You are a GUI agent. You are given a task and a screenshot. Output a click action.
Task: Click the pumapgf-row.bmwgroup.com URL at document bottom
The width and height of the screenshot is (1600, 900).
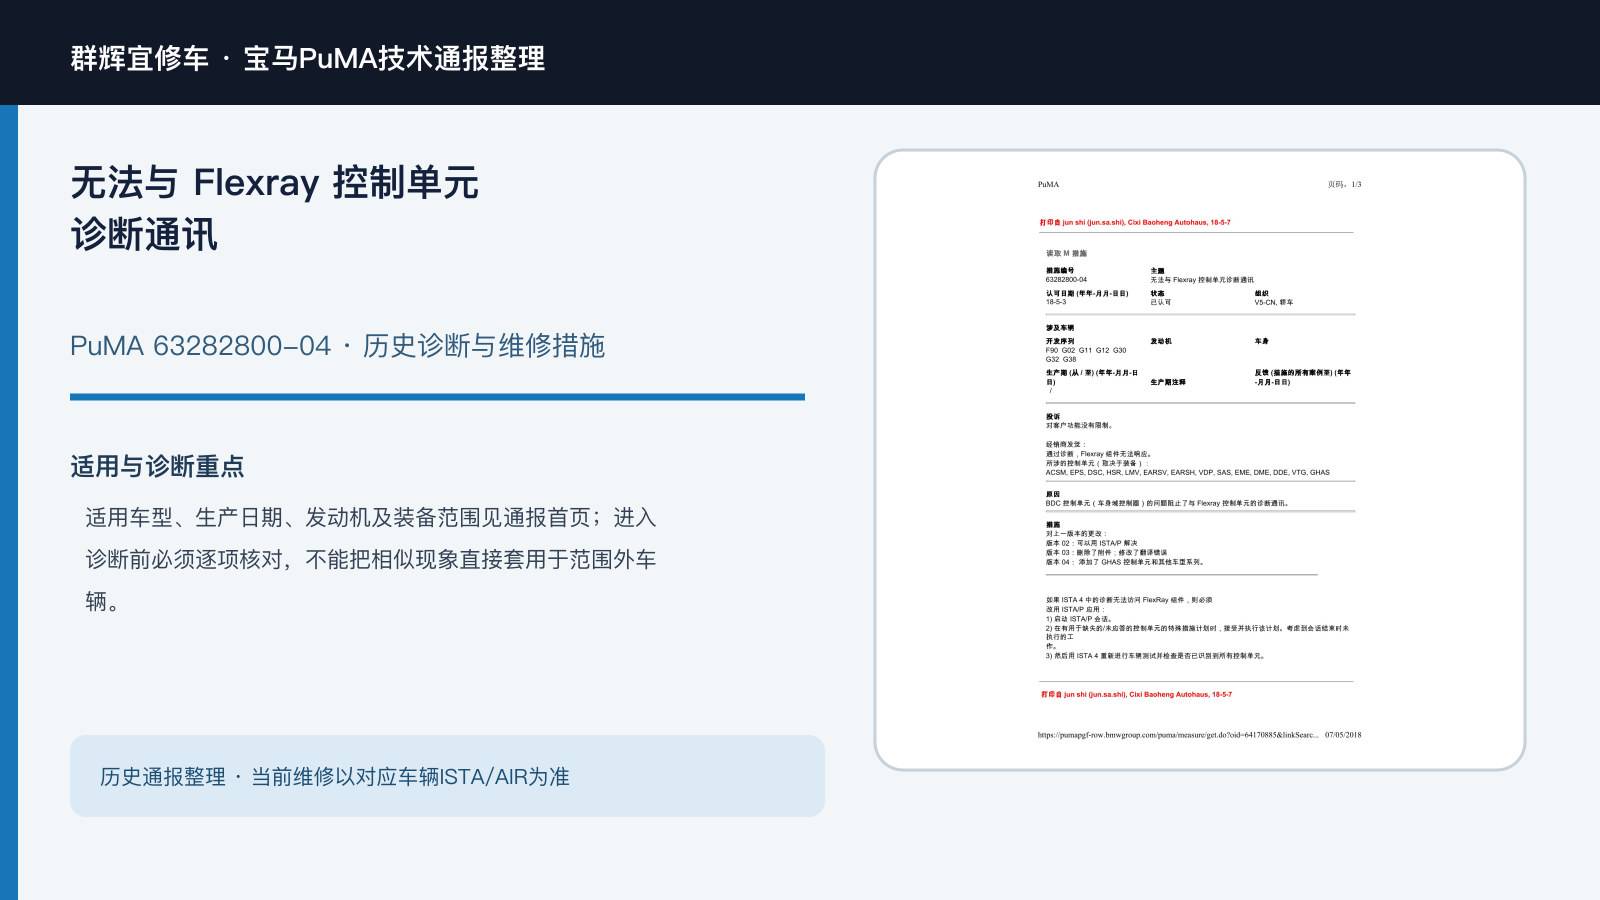tap(1178, 735)
